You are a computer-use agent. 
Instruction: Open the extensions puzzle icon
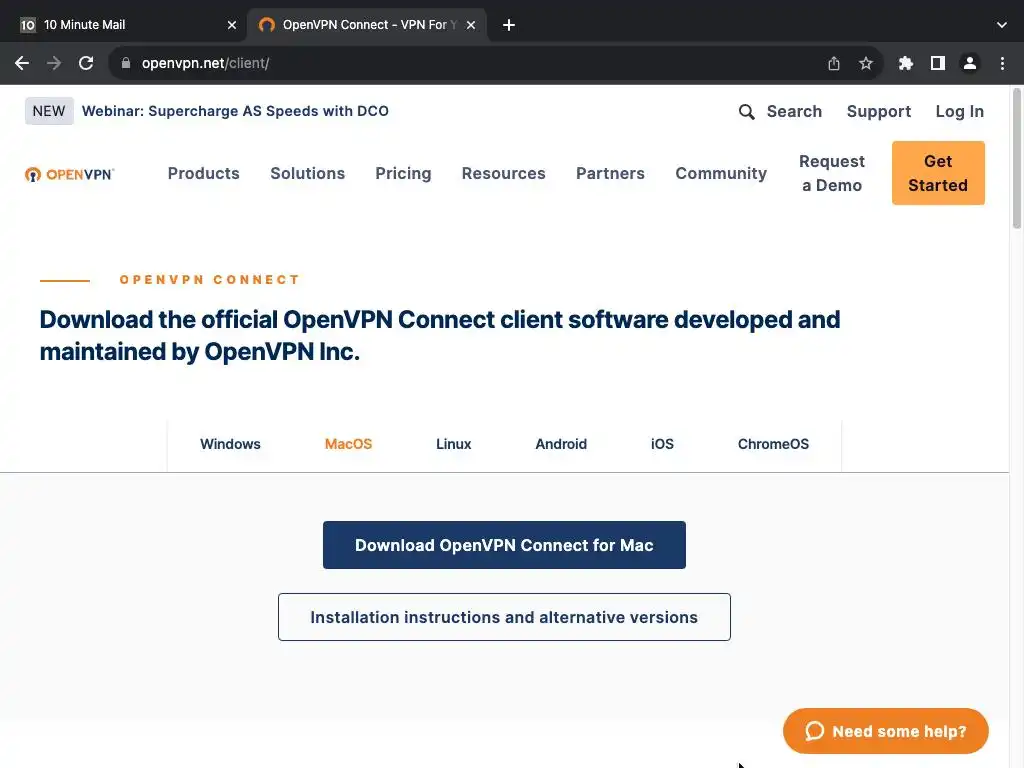906,63
